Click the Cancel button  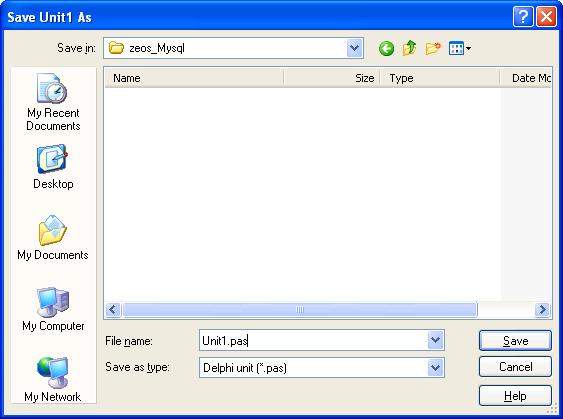click(515, 367)
